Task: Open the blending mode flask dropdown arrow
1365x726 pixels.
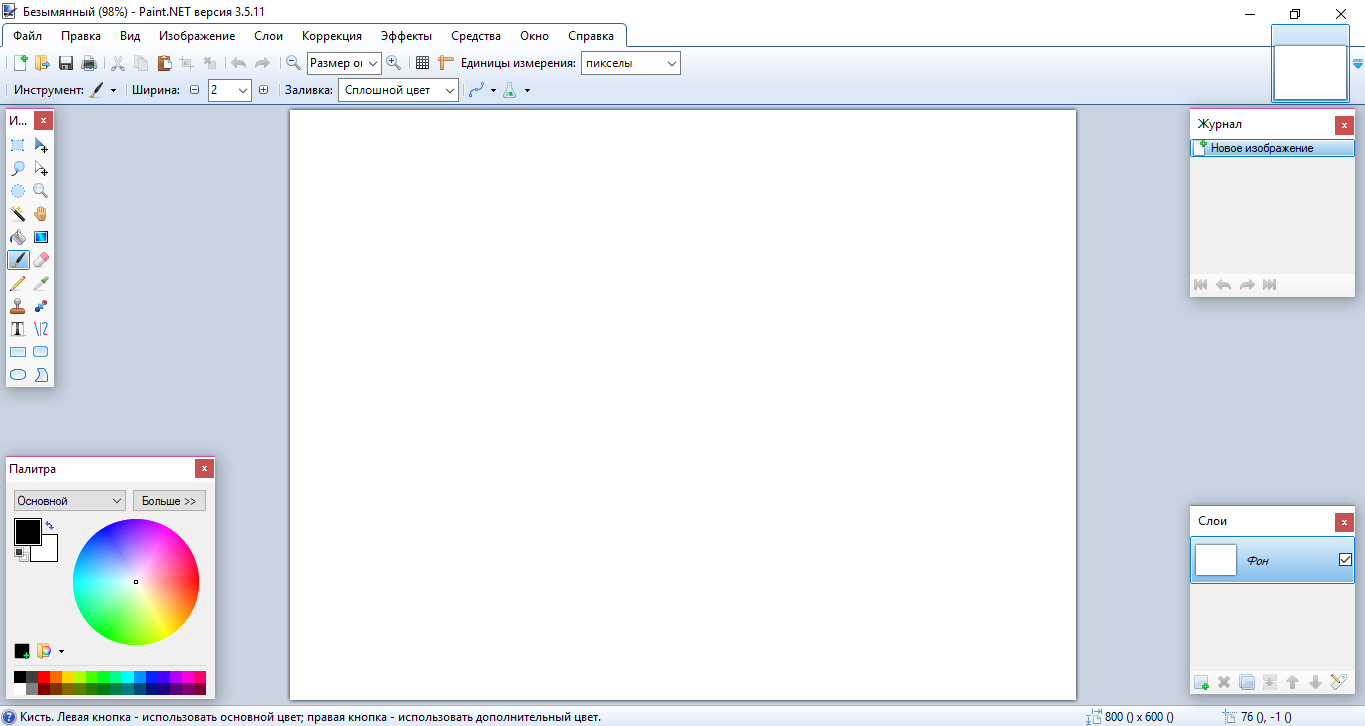Action: 527,90
